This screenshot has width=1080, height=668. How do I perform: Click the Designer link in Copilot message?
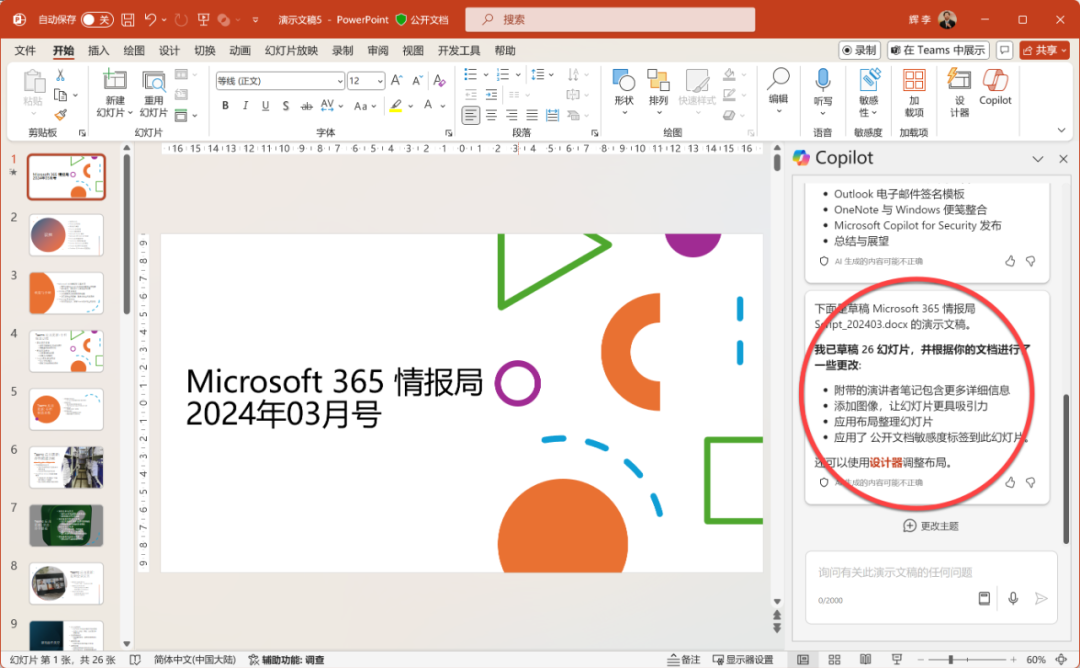[886, 463]
